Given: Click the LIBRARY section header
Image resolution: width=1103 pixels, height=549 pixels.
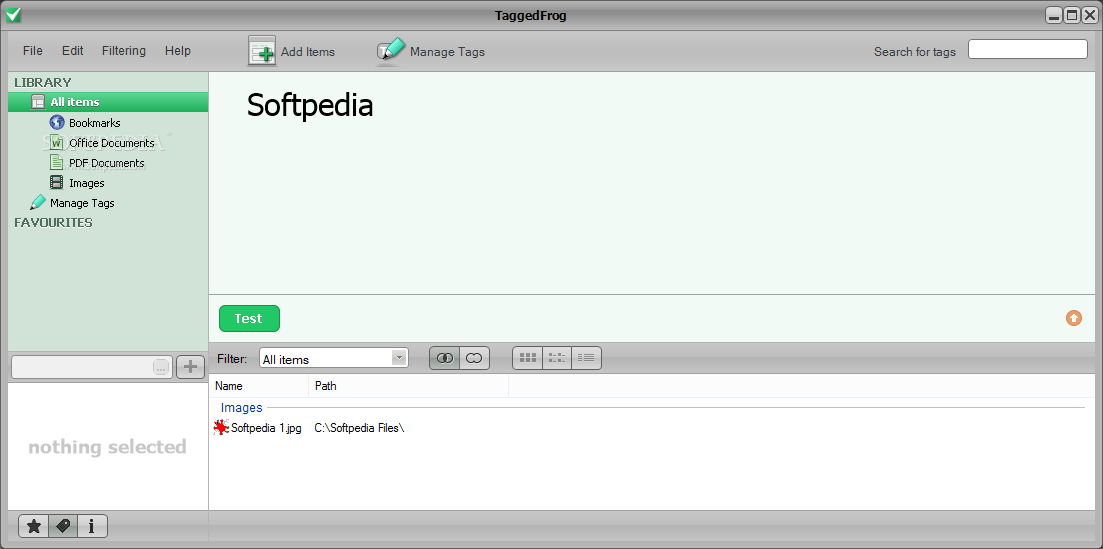Looking at the screenshot, I should [x=43, y=82].
